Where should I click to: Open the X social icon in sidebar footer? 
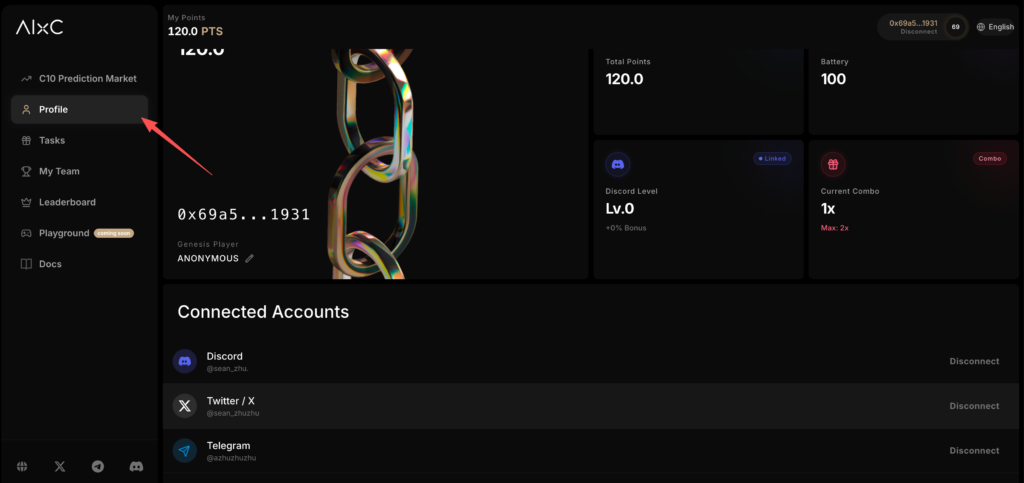60,466
